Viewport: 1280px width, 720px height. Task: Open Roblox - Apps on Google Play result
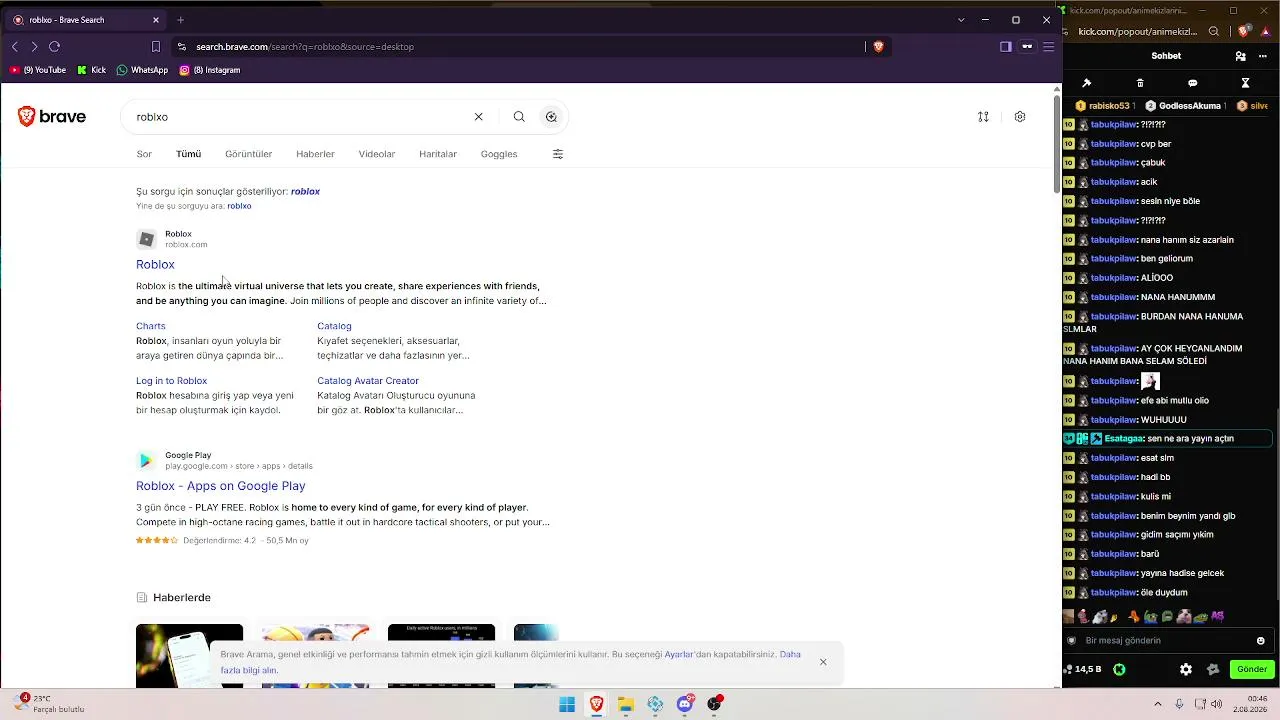(221, 486)
